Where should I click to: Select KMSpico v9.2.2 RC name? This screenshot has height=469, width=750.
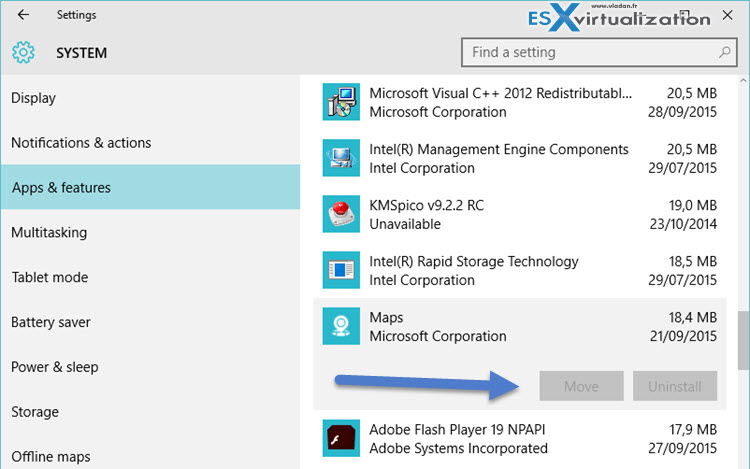(427, 205)
